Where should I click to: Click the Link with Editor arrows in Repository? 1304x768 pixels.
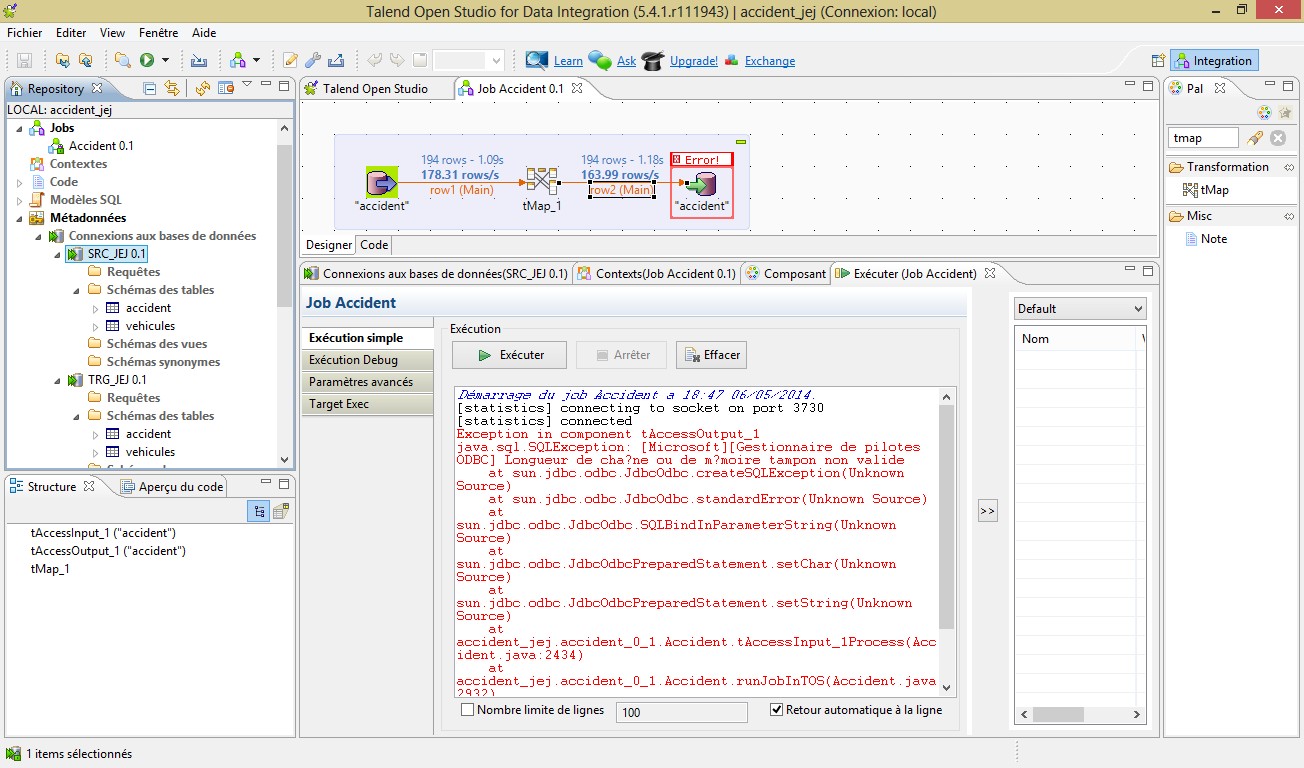pos(172,88)
